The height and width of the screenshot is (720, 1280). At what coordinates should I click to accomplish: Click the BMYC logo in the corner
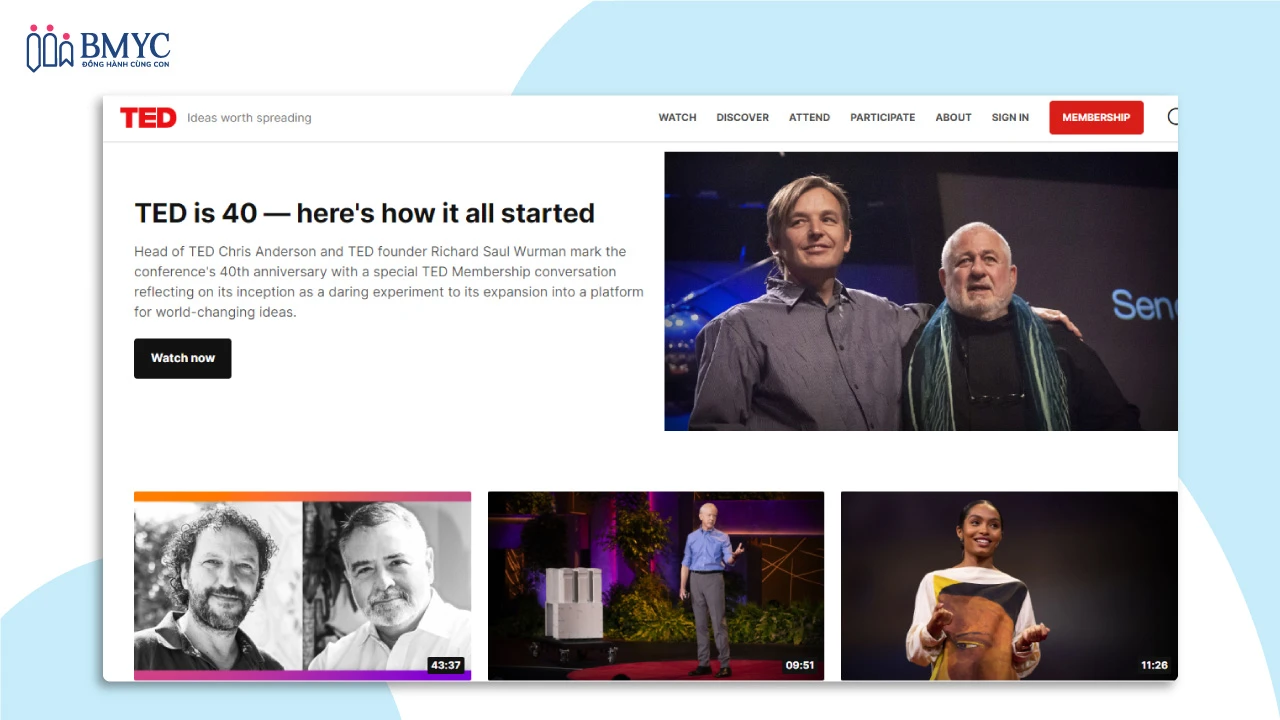click(98, 49)
